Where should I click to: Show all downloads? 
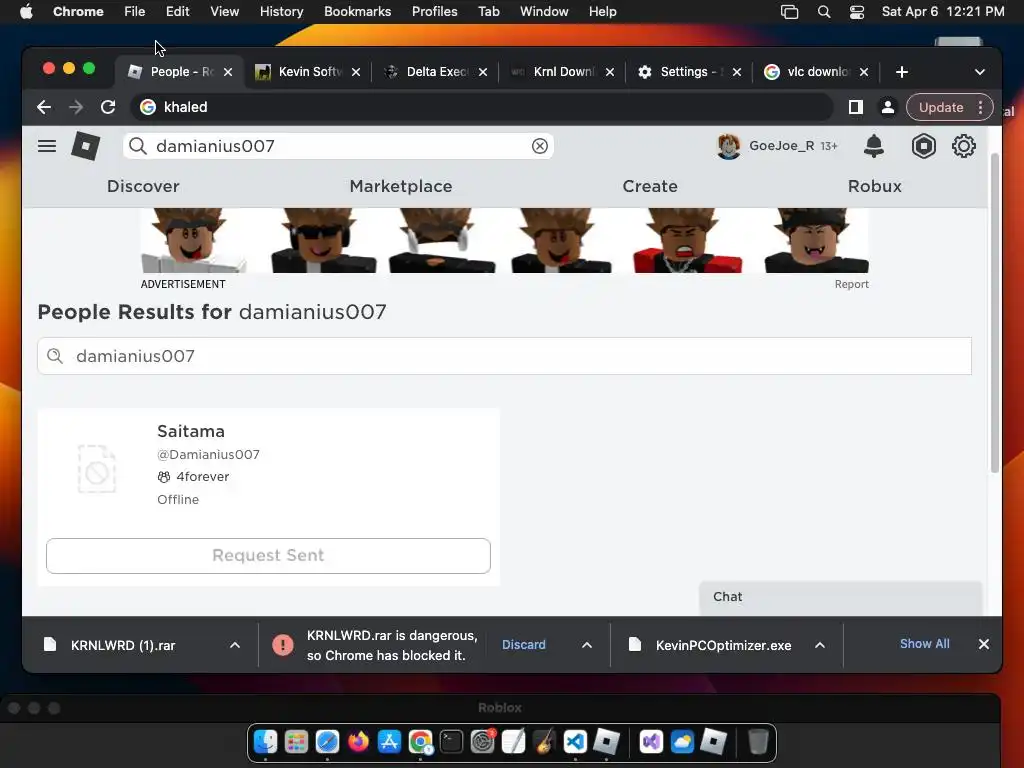(925, 644)
